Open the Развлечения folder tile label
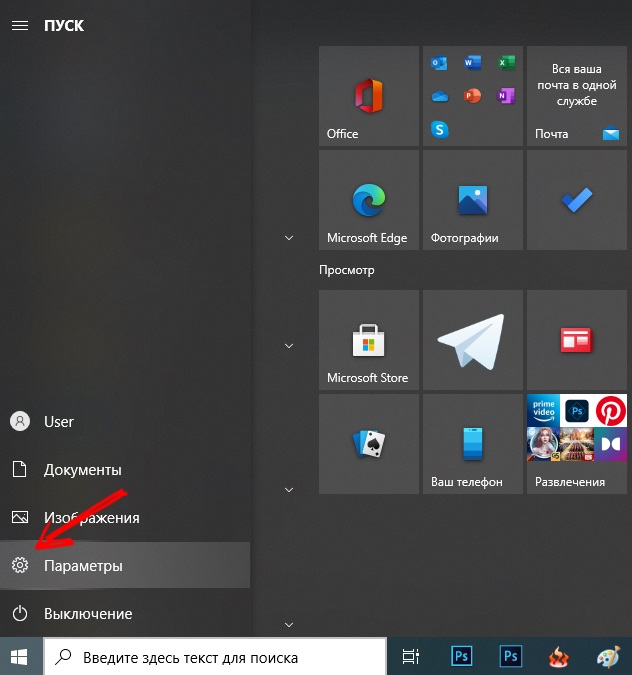 (x=570, y=482)
